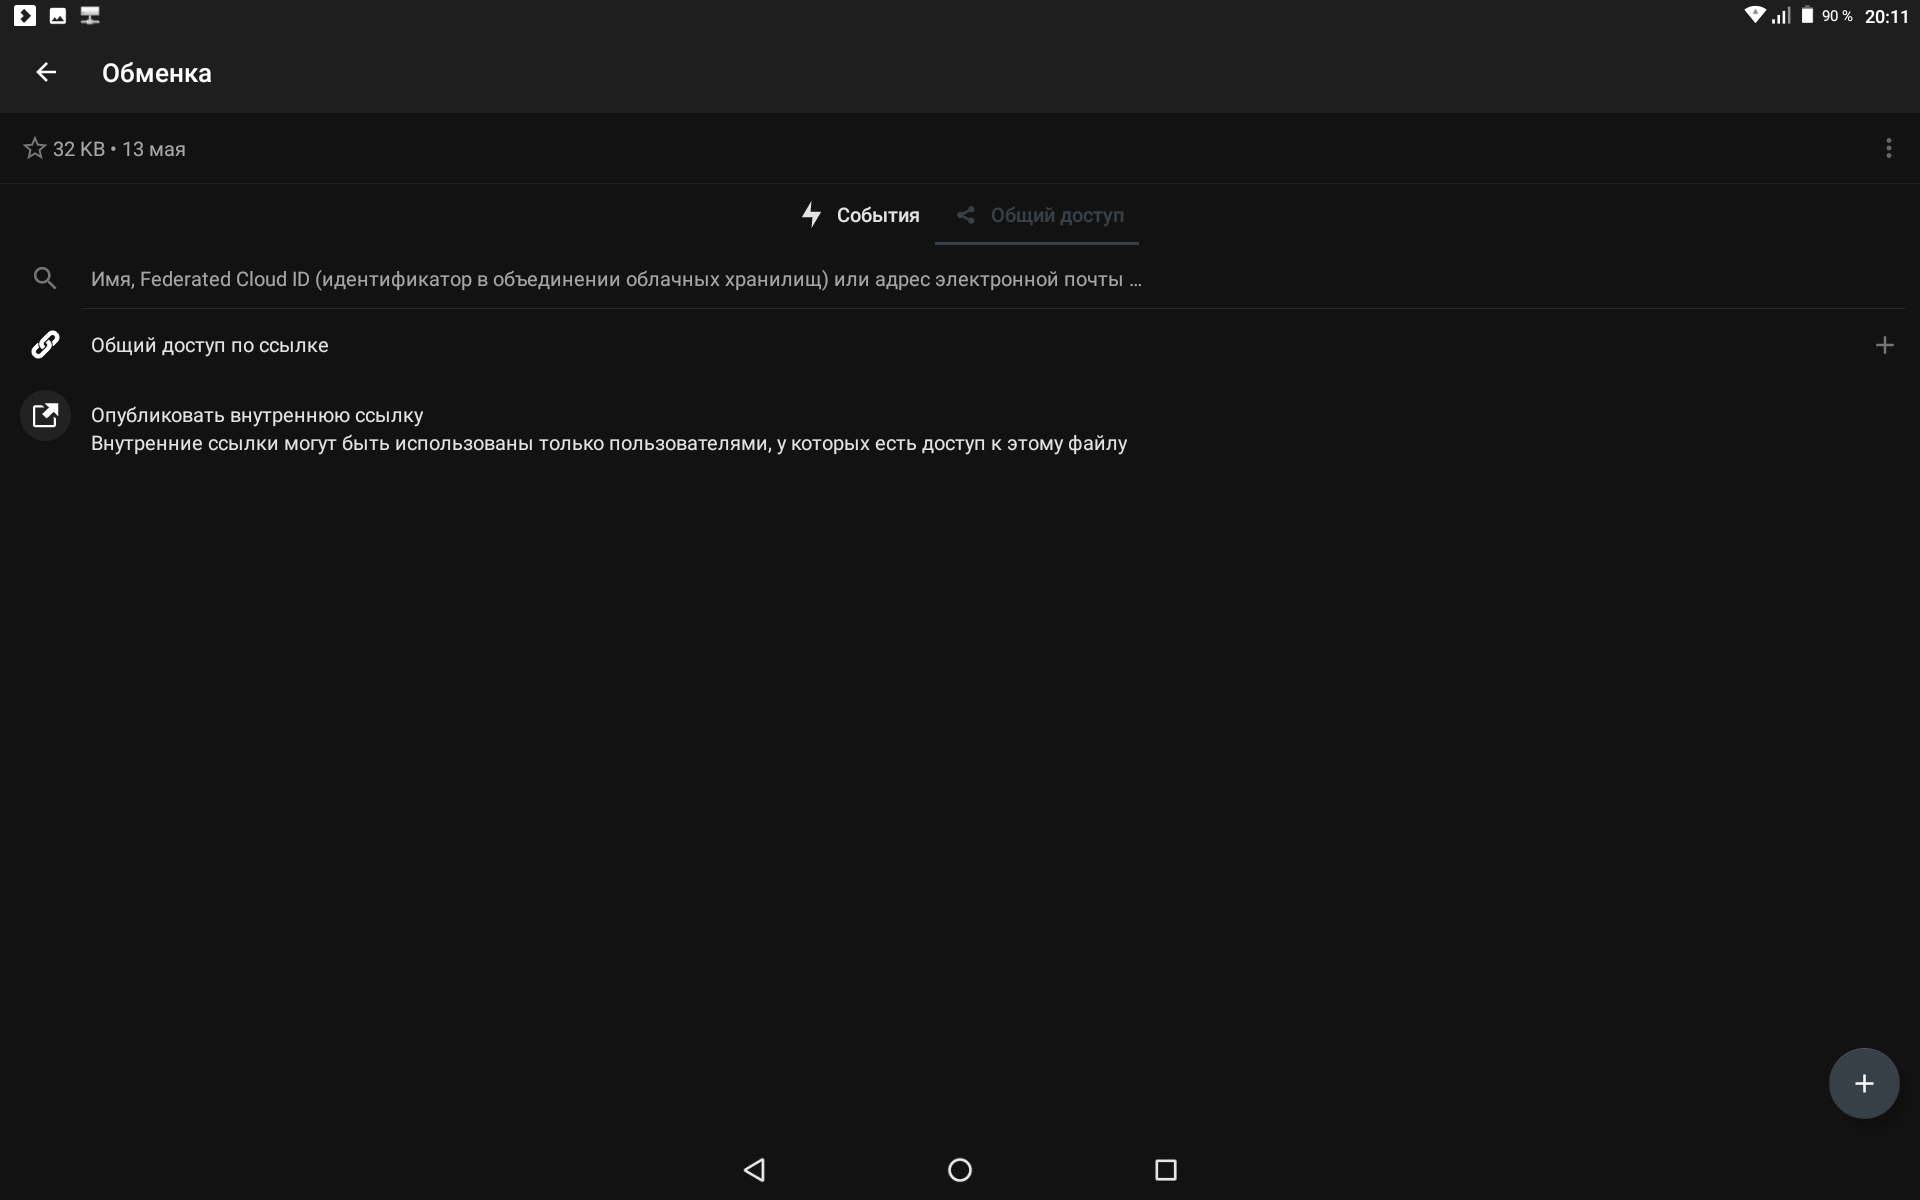Screen dimensions: 1920x1200
Task: Tap the internal link export icon
Action: coord(45,416)
